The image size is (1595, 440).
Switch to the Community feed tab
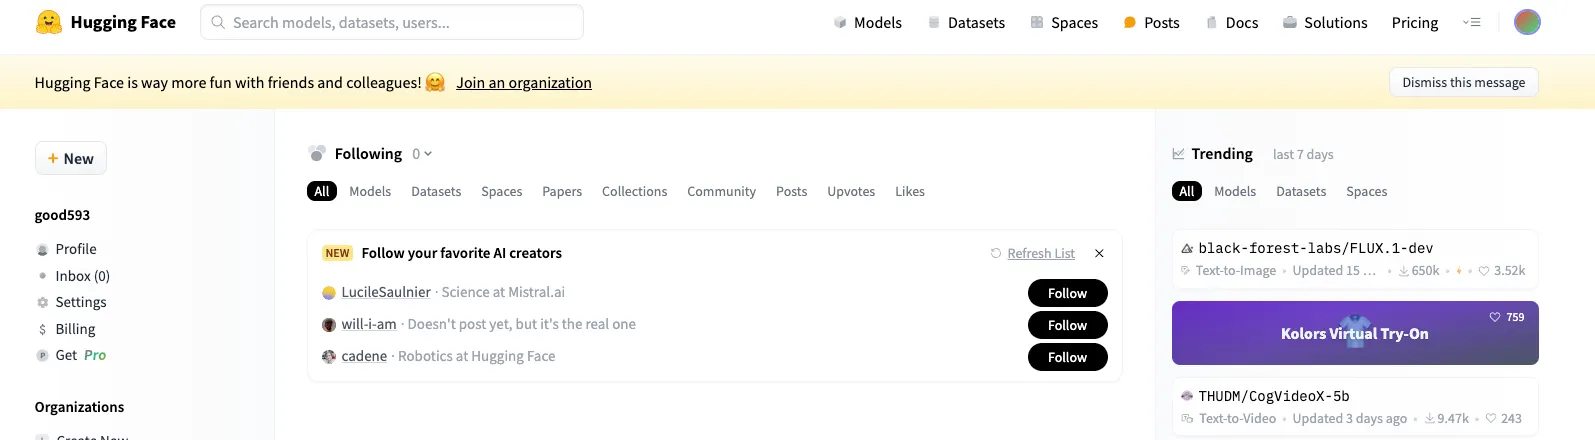point(721,191)
